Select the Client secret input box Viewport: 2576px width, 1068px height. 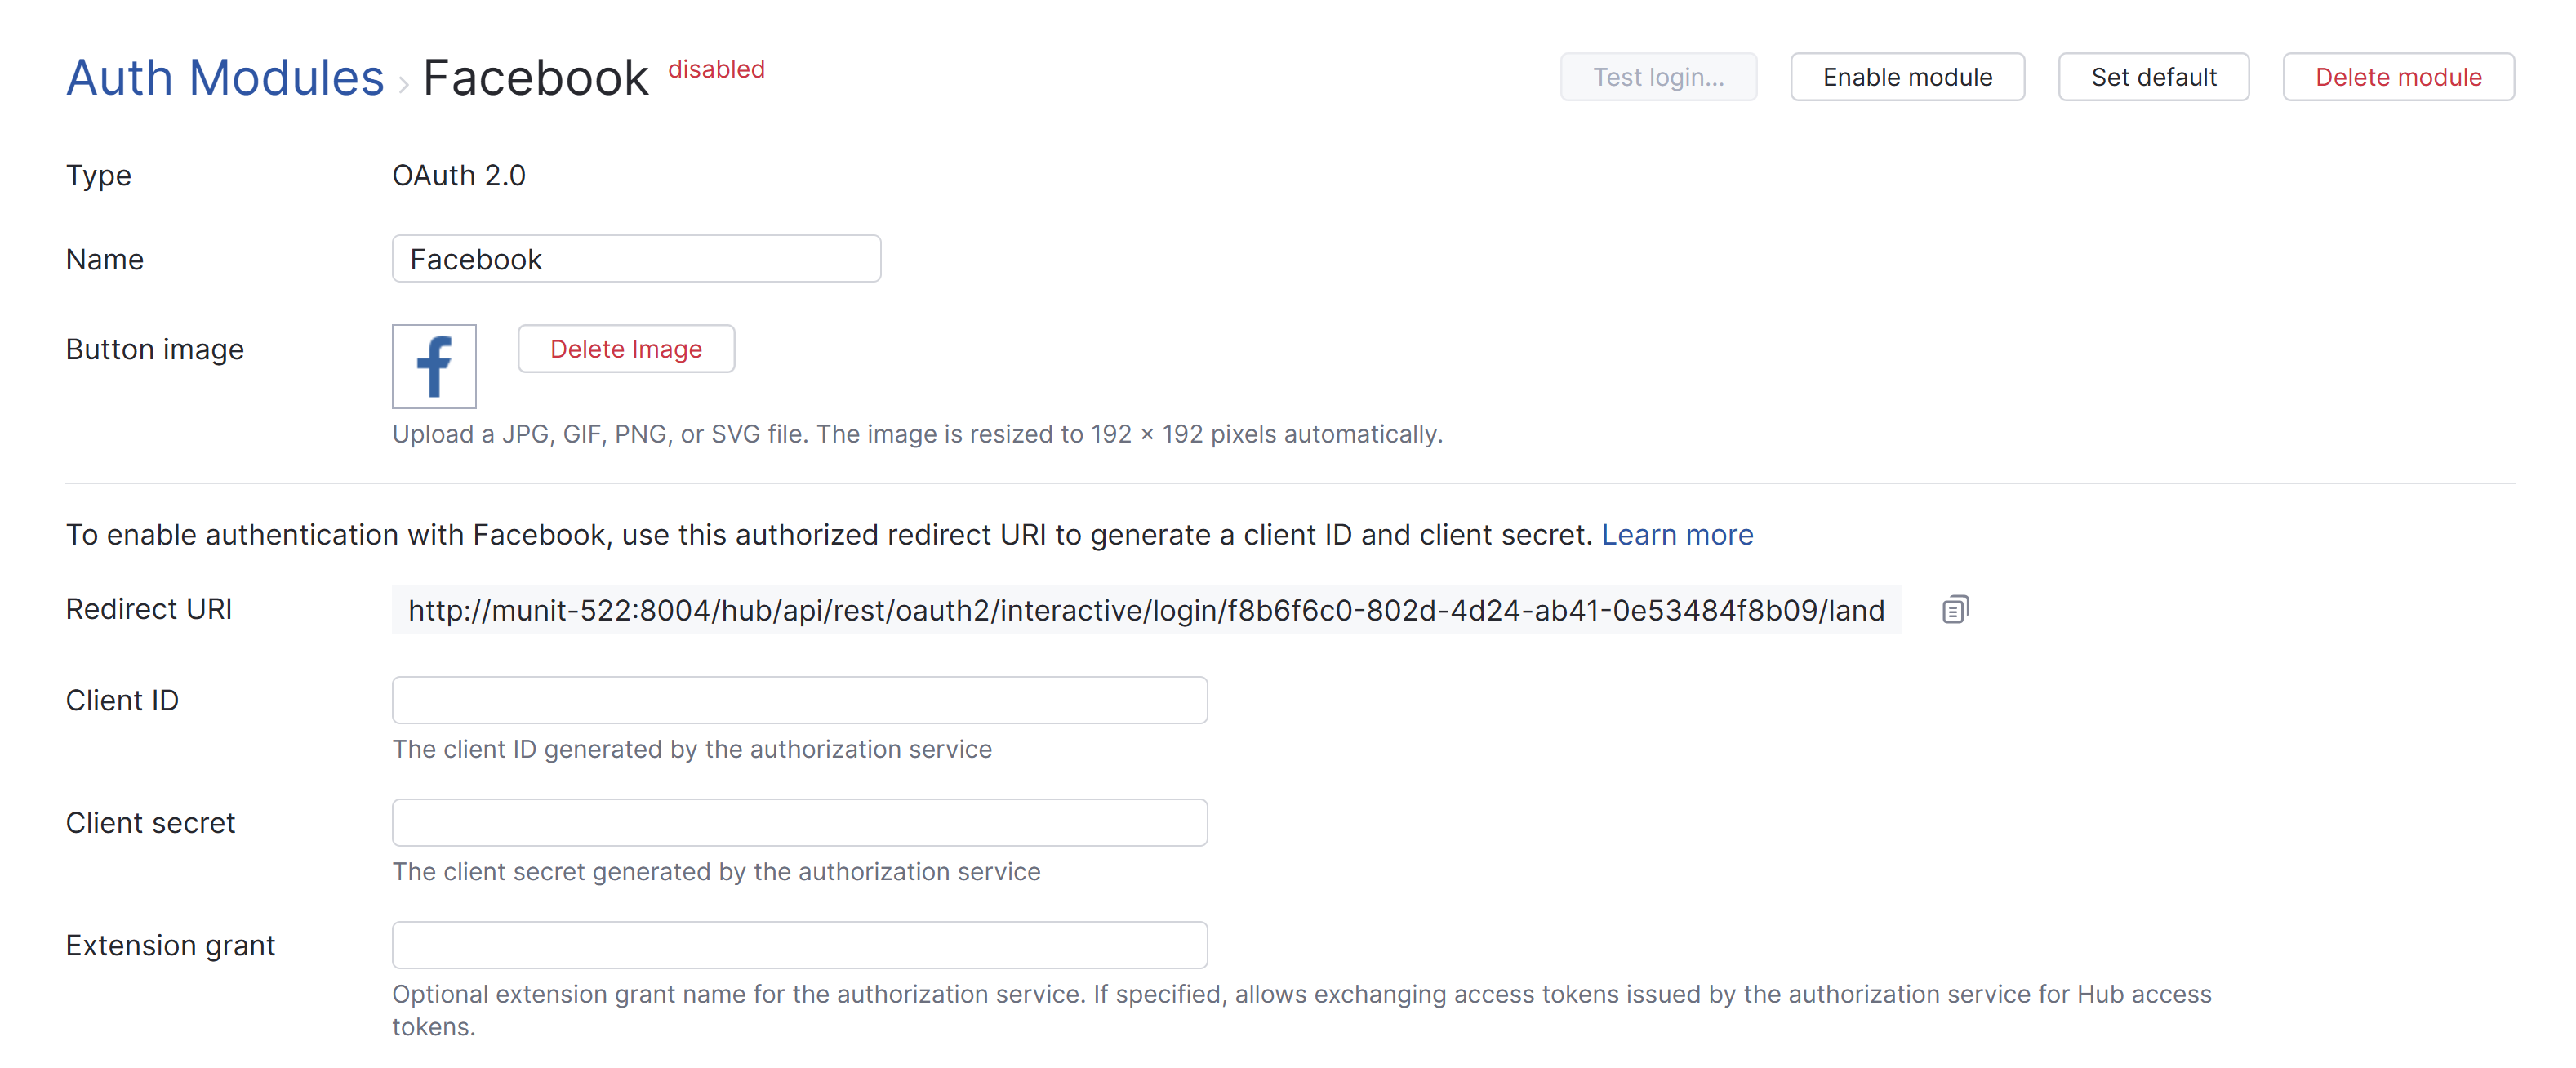(799, 823)
